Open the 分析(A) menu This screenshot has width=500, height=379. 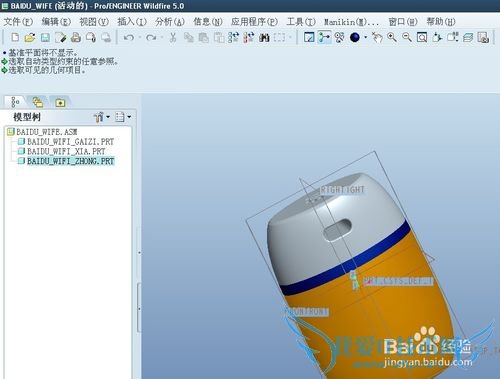(170, 22)
